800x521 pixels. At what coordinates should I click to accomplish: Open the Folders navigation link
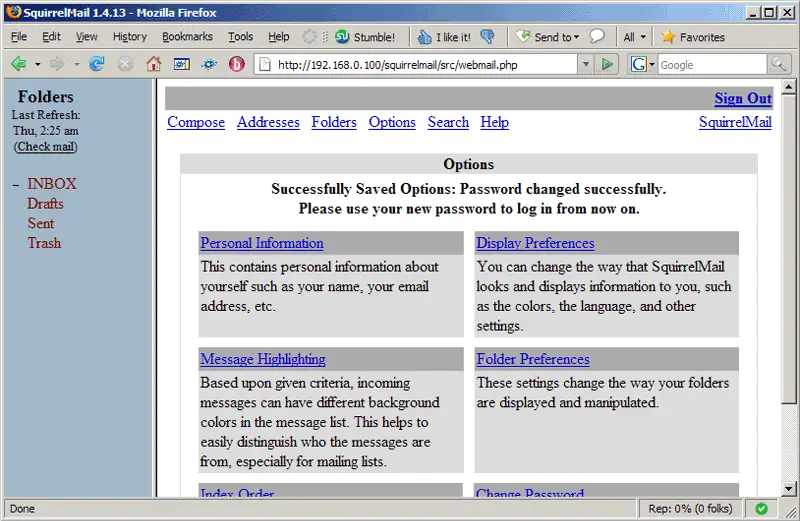tap(334, 122)
